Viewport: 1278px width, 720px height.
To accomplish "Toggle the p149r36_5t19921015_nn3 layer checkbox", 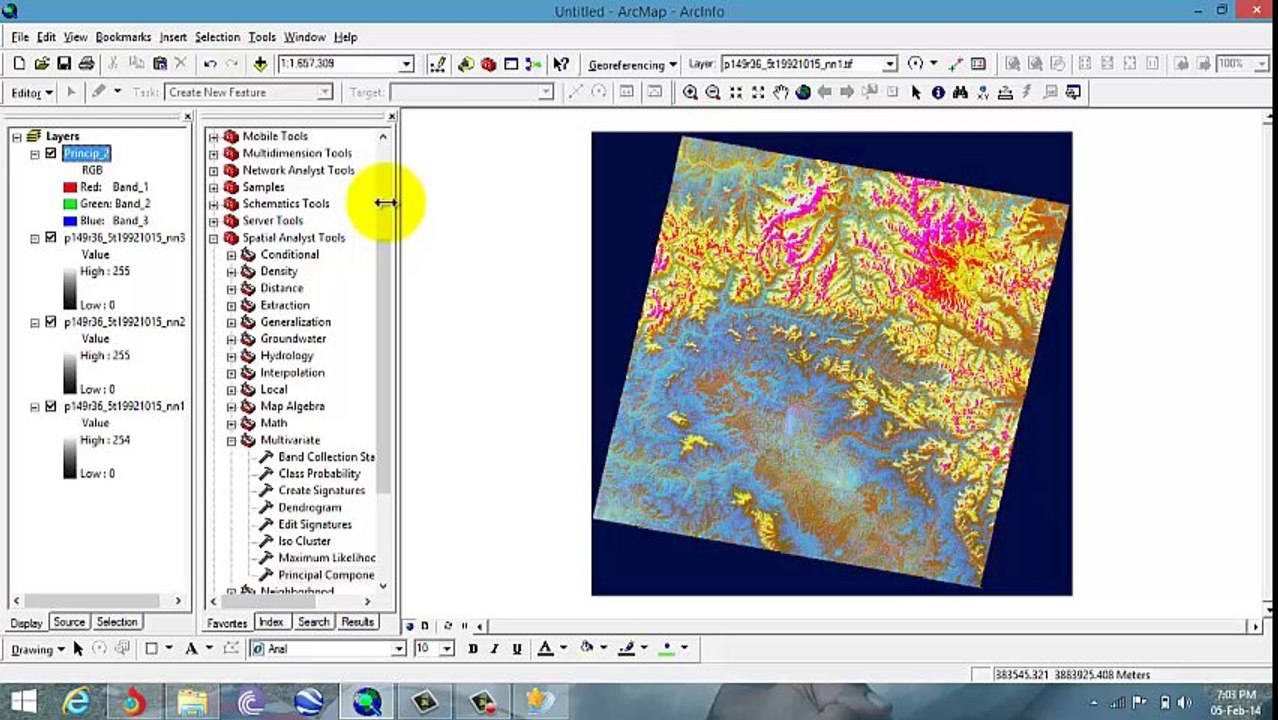I will tap(51, 238).
